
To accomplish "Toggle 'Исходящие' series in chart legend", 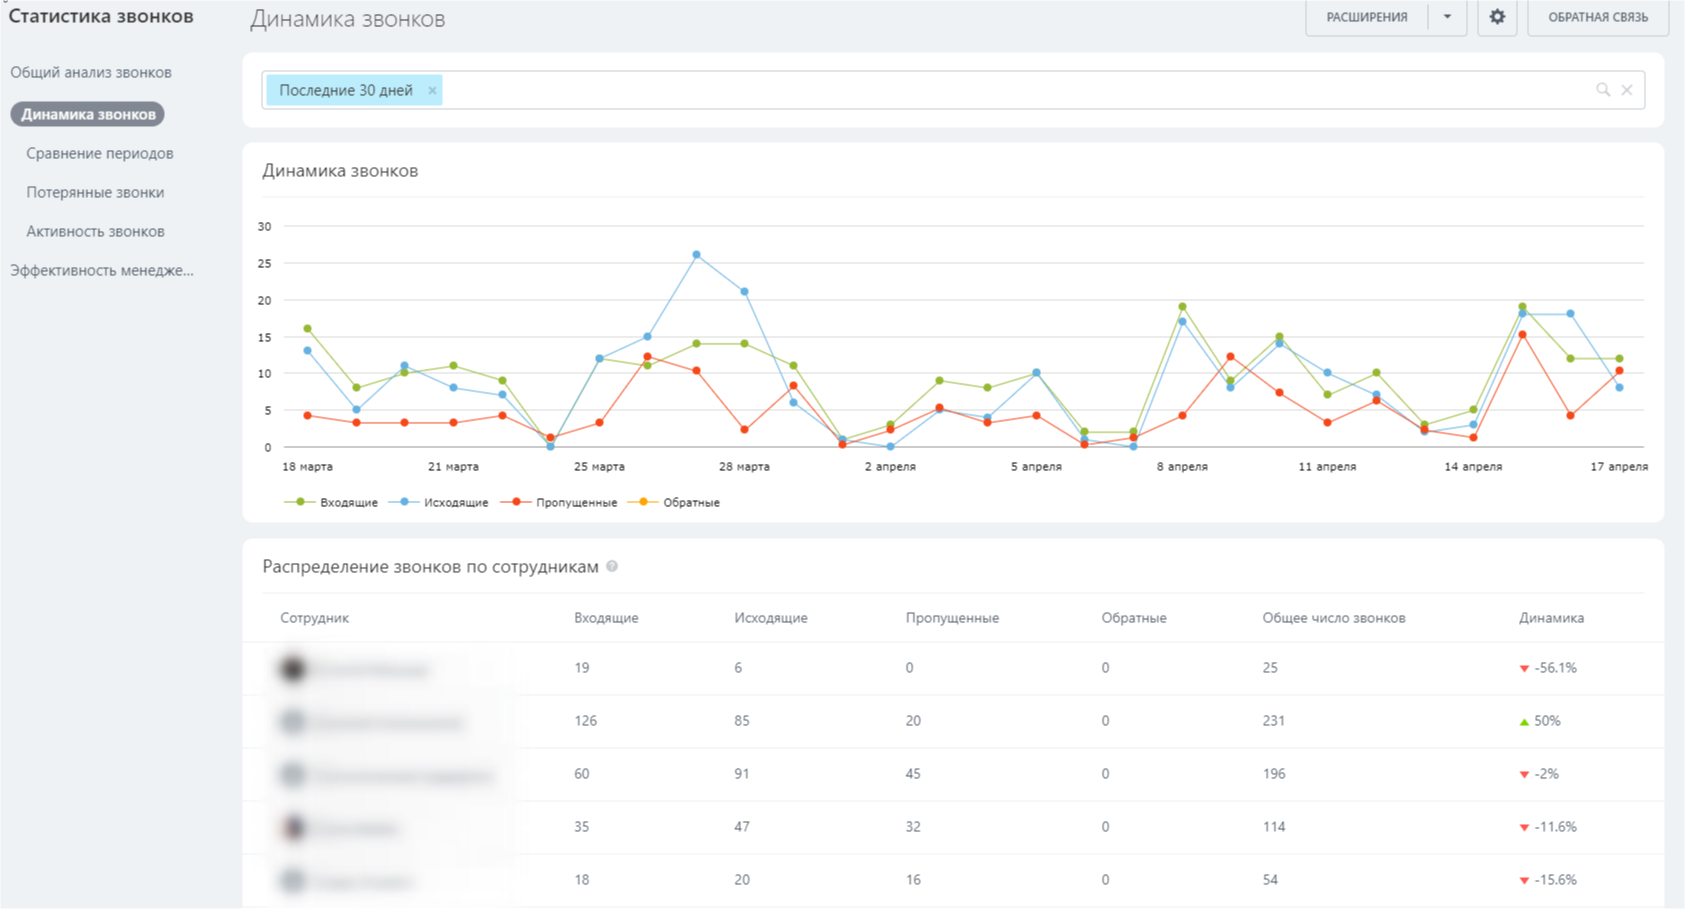I will (x=438, y=502).
